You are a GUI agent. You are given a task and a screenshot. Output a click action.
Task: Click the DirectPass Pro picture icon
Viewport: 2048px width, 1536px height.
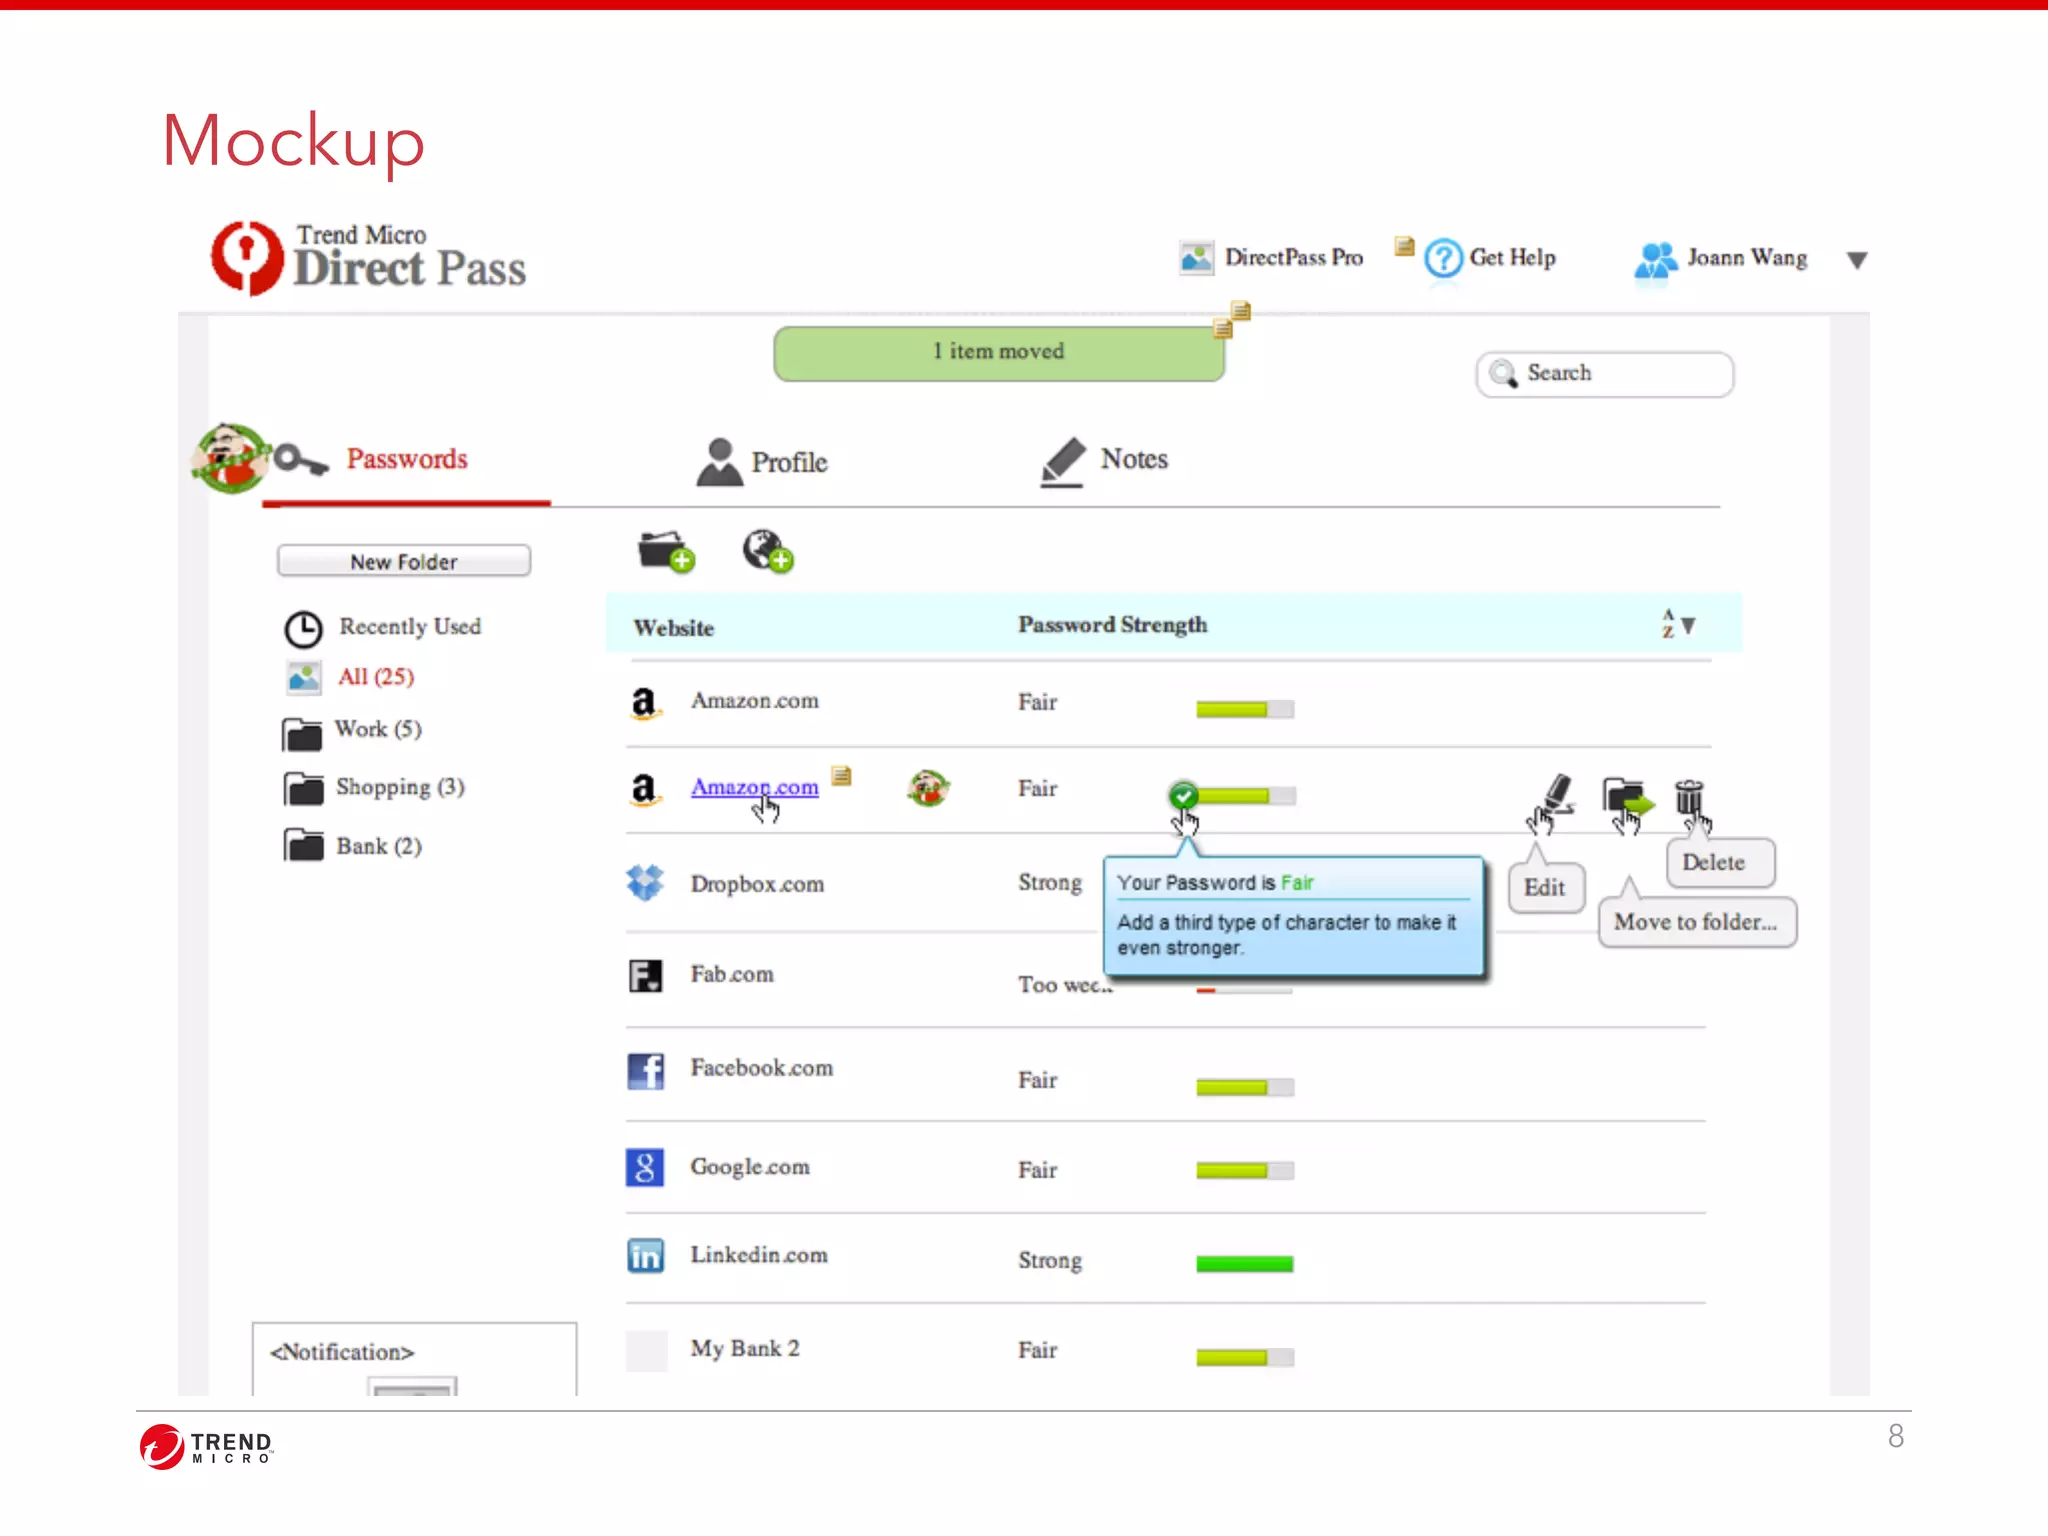(x=1196, y=259)
